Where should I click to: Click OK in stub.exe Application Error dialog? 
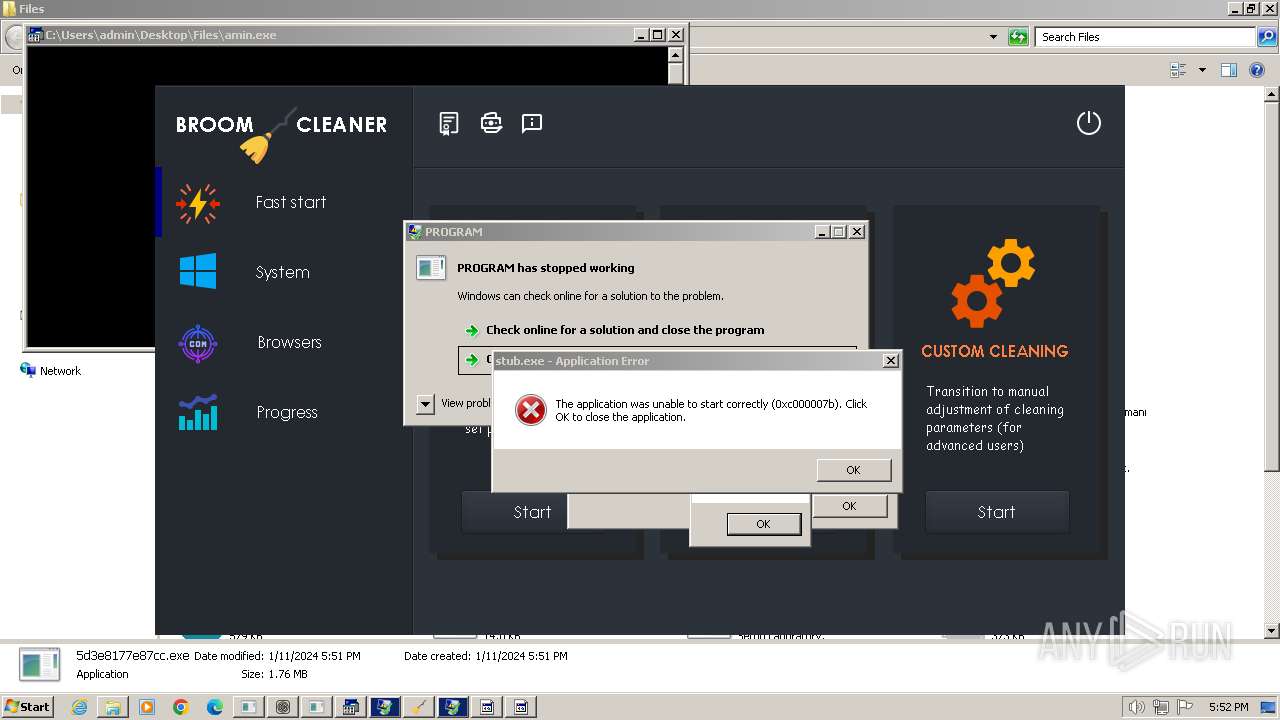pos(853,470)
